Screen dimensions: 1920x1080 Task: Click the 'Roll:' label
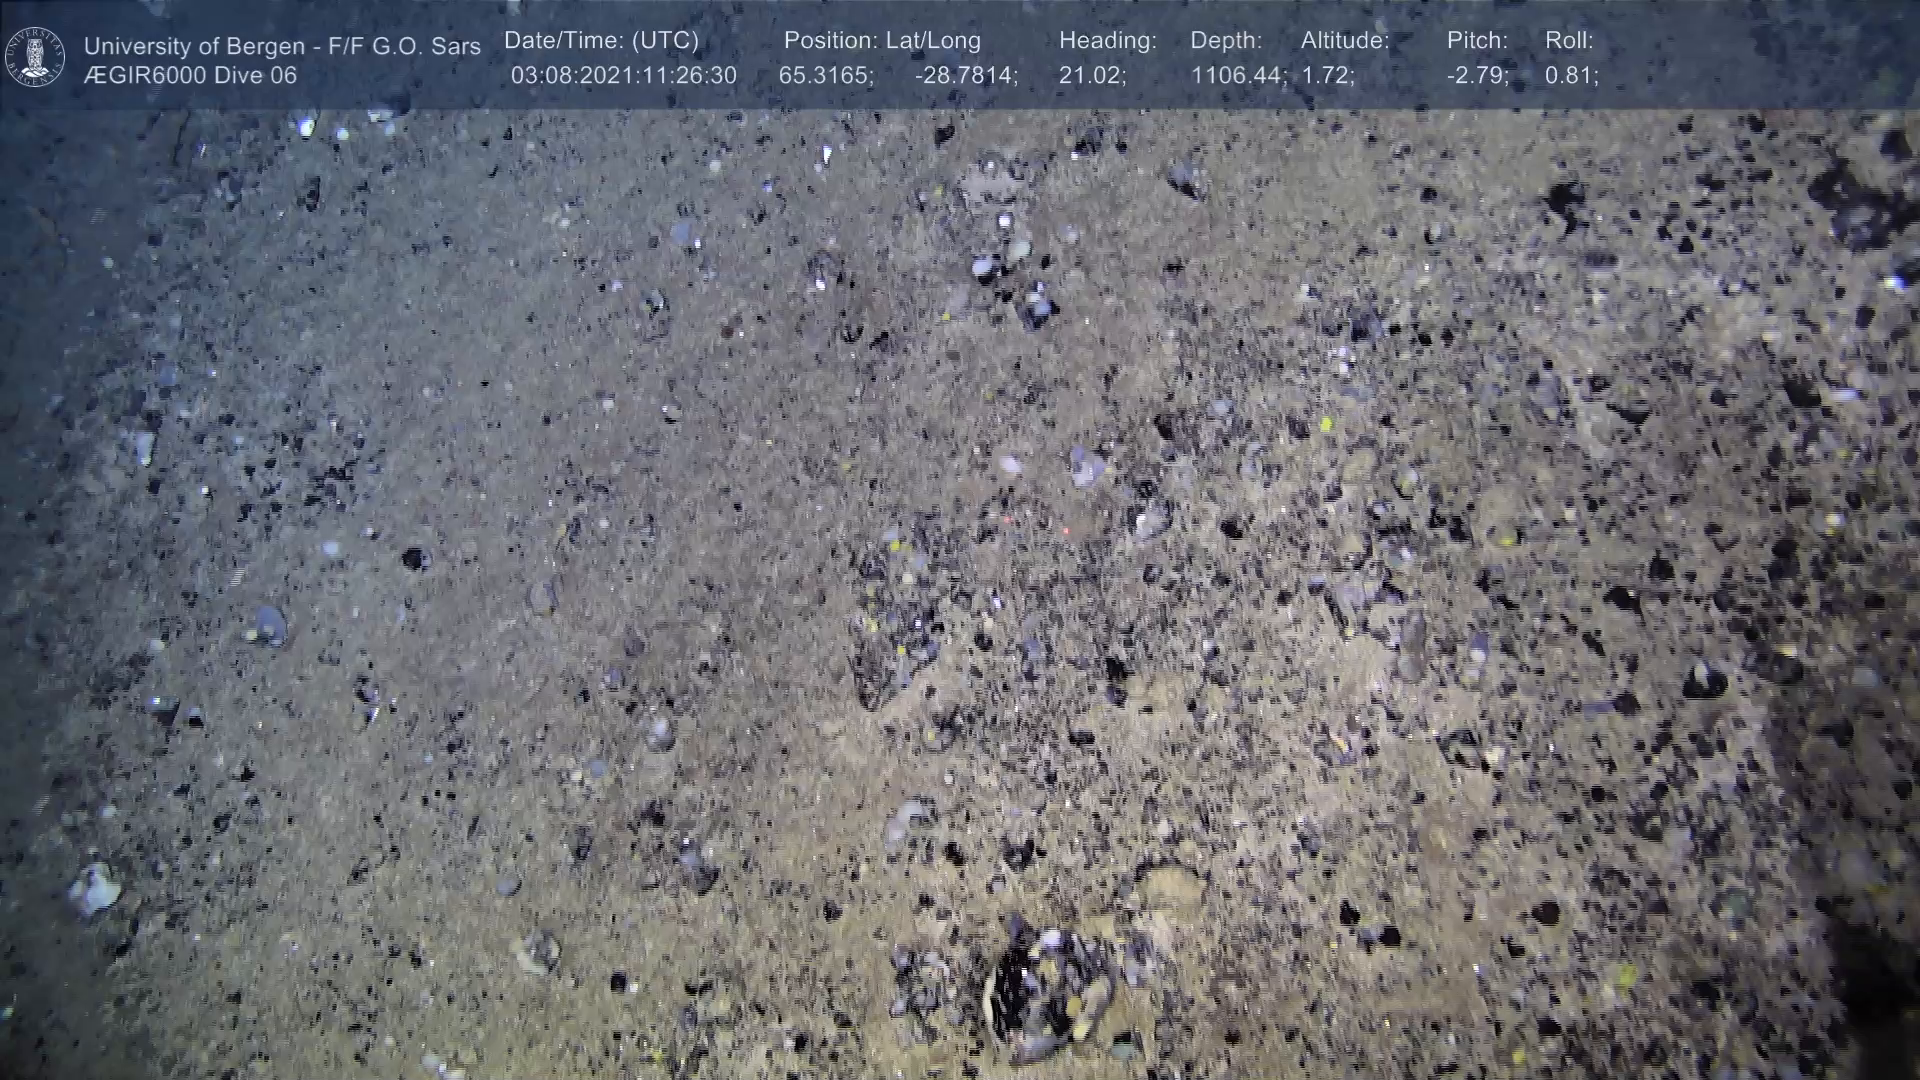coord(1569,41)
